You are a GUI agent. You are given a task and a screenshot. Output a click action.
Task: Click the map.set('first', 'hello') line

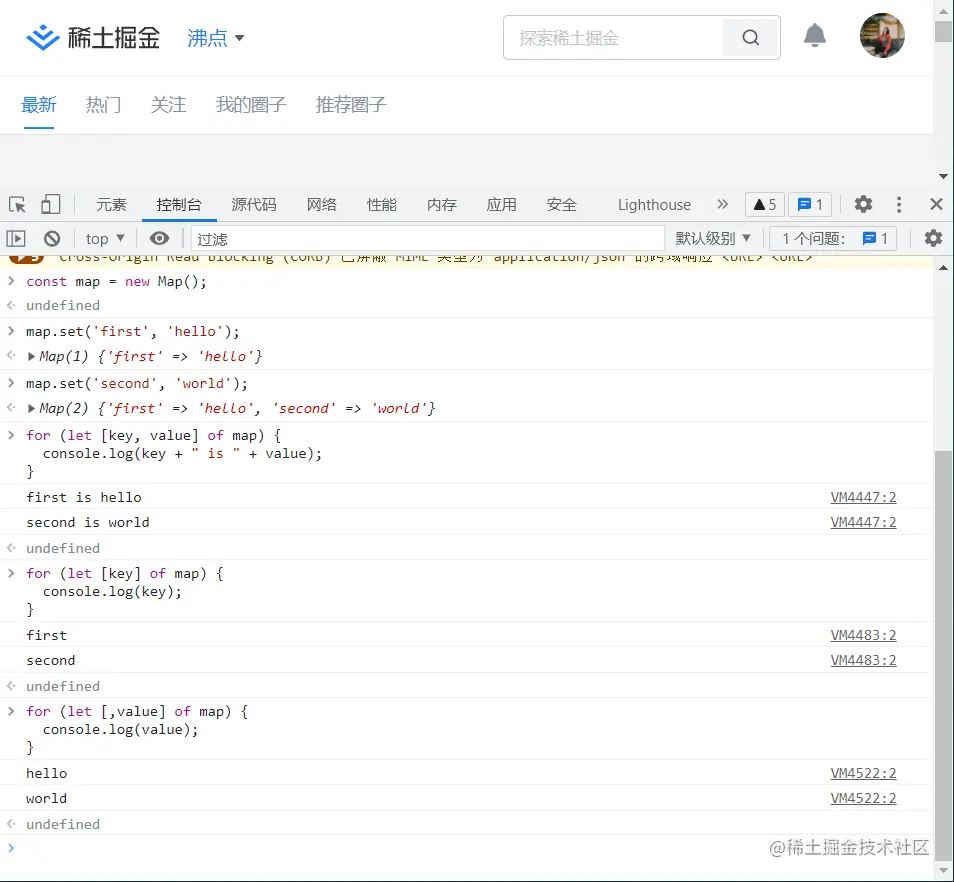coord(133,332)
